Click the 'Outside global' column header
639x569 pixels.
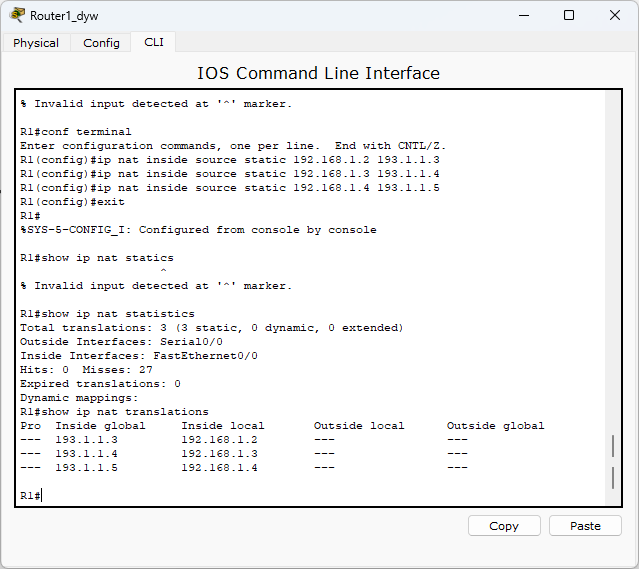point(496,426)
